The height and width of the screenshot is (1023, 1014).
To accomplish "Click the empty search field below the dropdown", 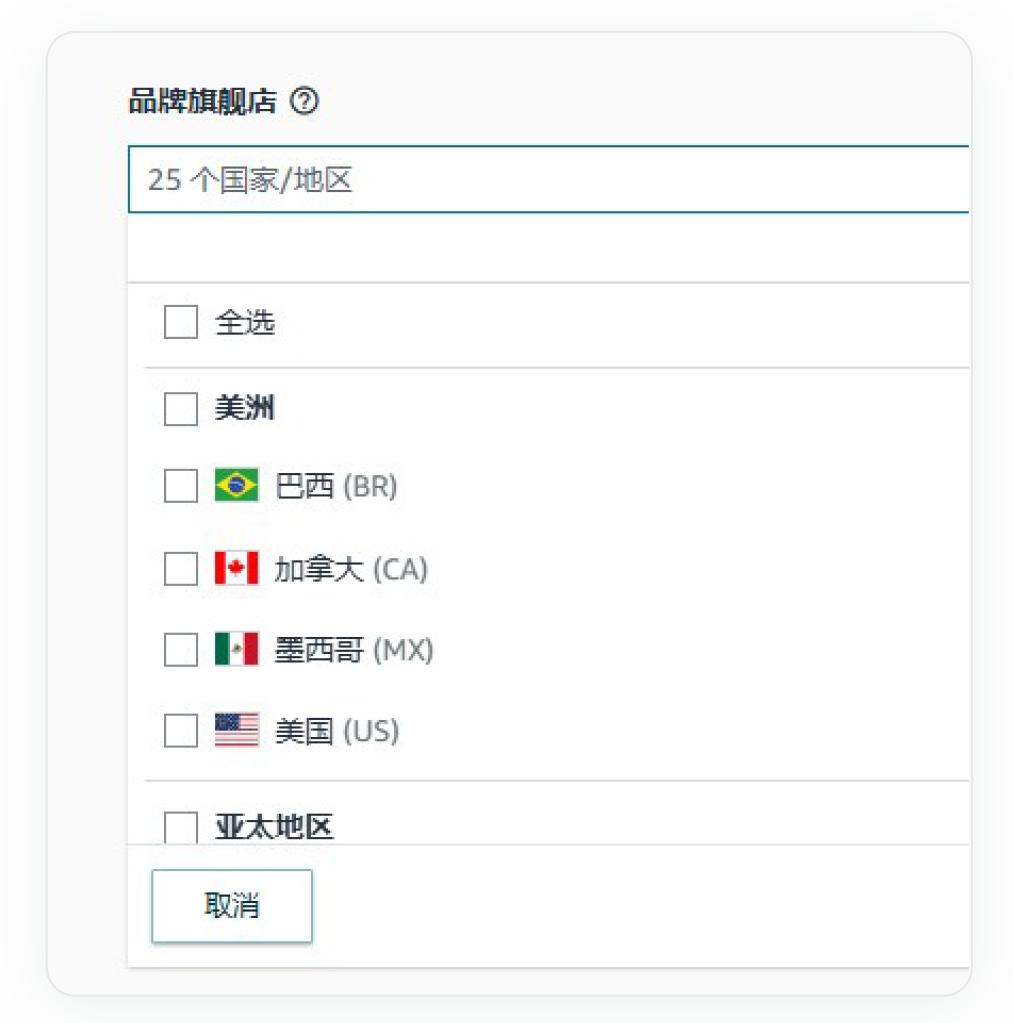I will coord(548,248).
